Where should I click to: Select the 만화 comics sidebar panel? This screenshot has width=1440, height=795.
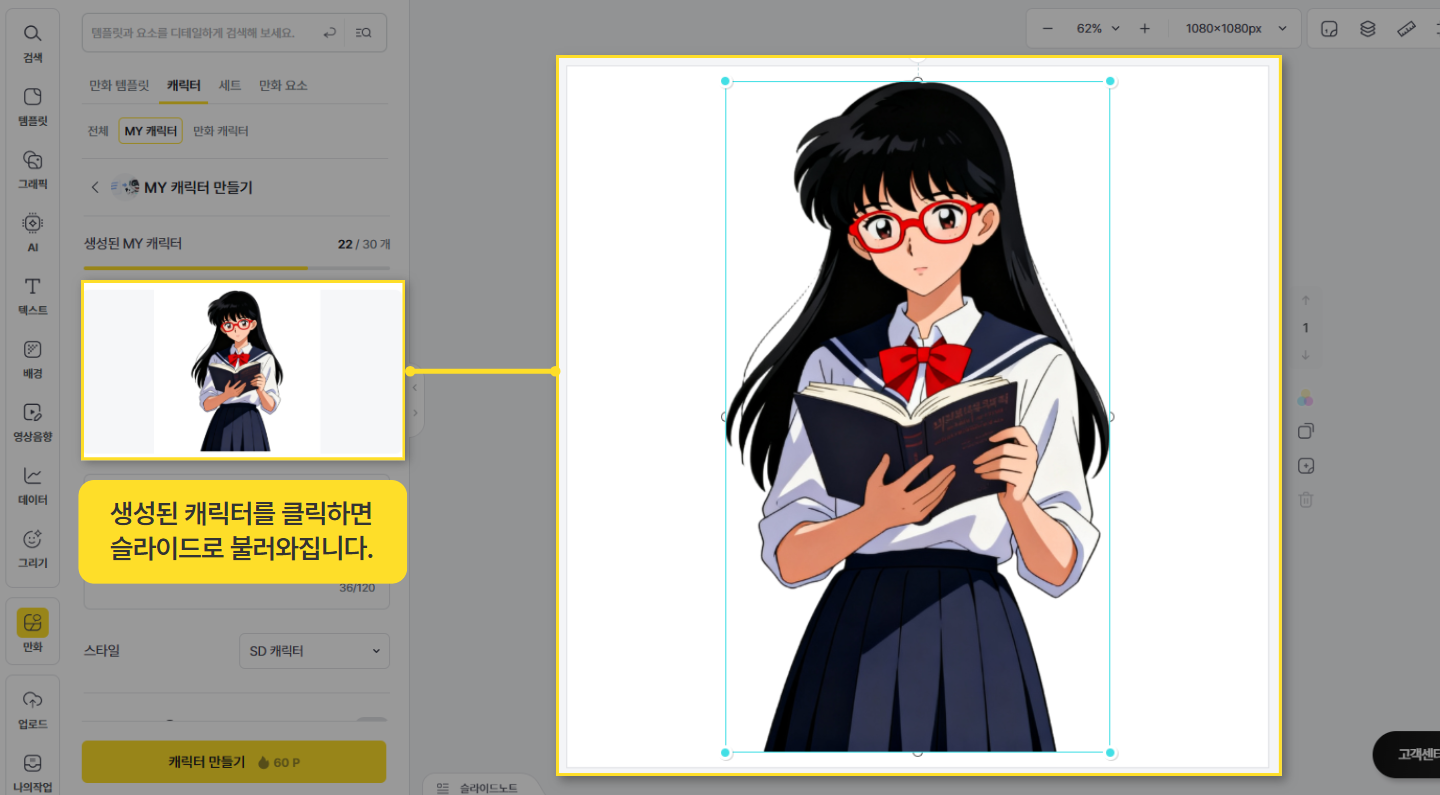[x=32, y=632]
